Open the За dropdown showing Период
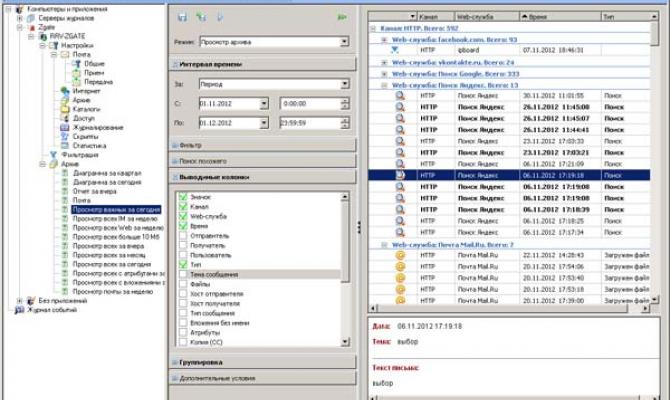This screenshot has height=400, width=670. [x=345, y=84]
